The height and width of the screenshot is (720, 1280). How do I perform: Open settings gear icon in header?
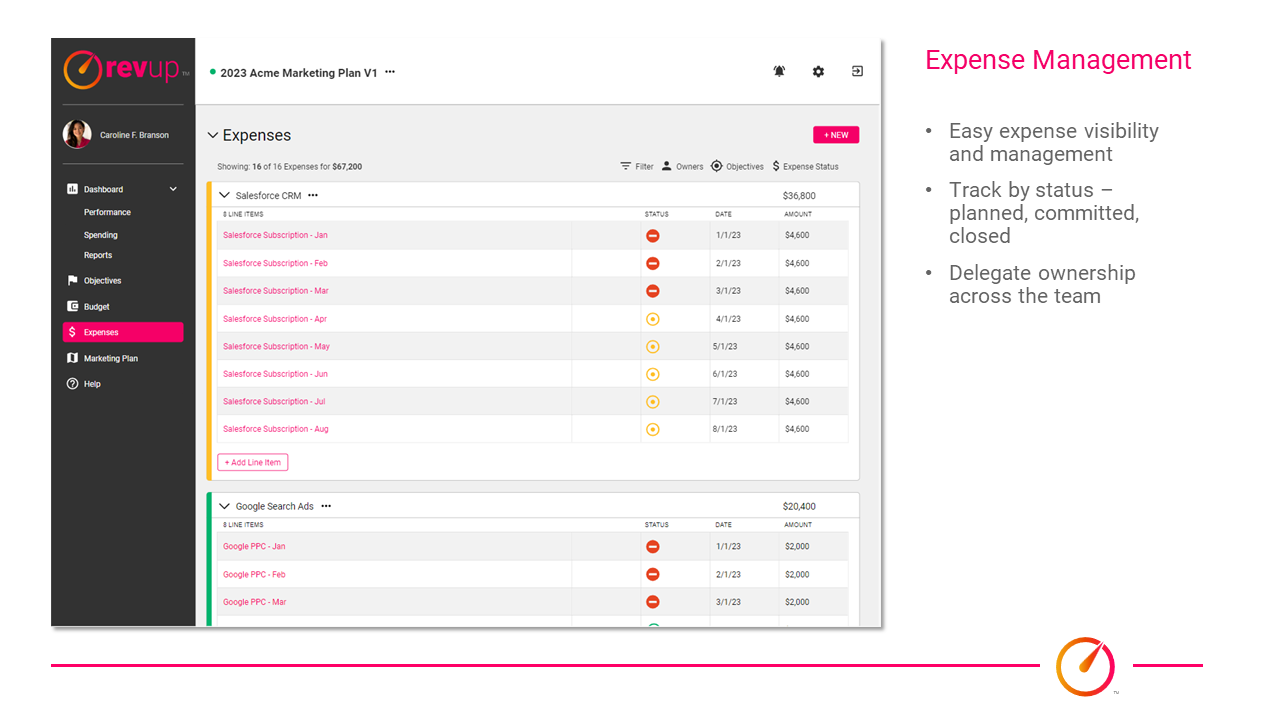818,71
